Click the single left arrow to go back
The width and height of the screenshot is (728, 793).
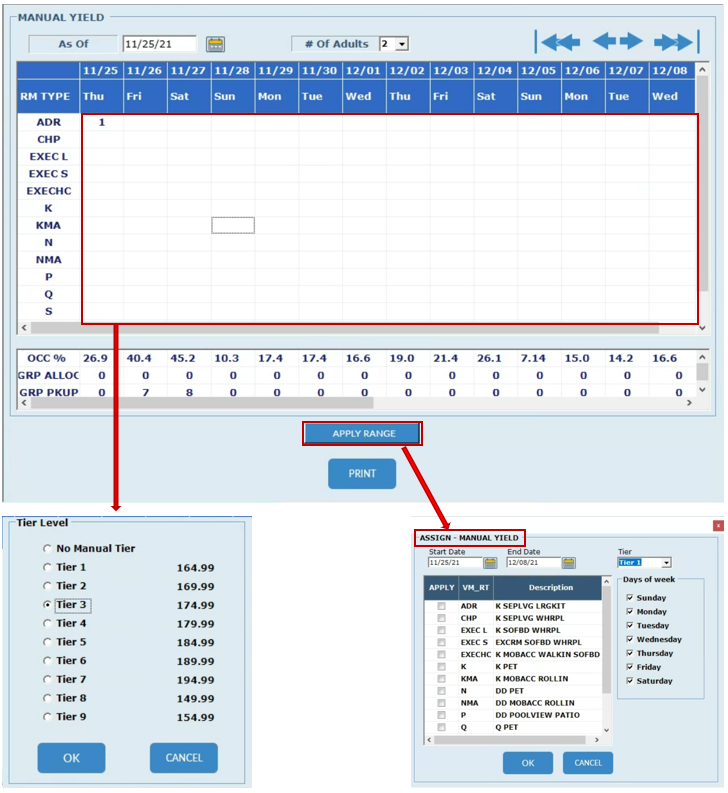point(604,41)
